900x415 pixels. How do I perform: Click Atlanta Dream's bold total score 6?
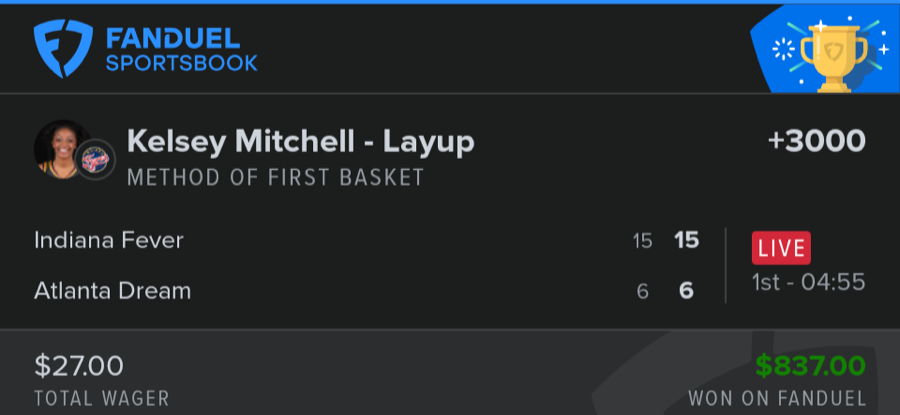click(x=686, y=291)
